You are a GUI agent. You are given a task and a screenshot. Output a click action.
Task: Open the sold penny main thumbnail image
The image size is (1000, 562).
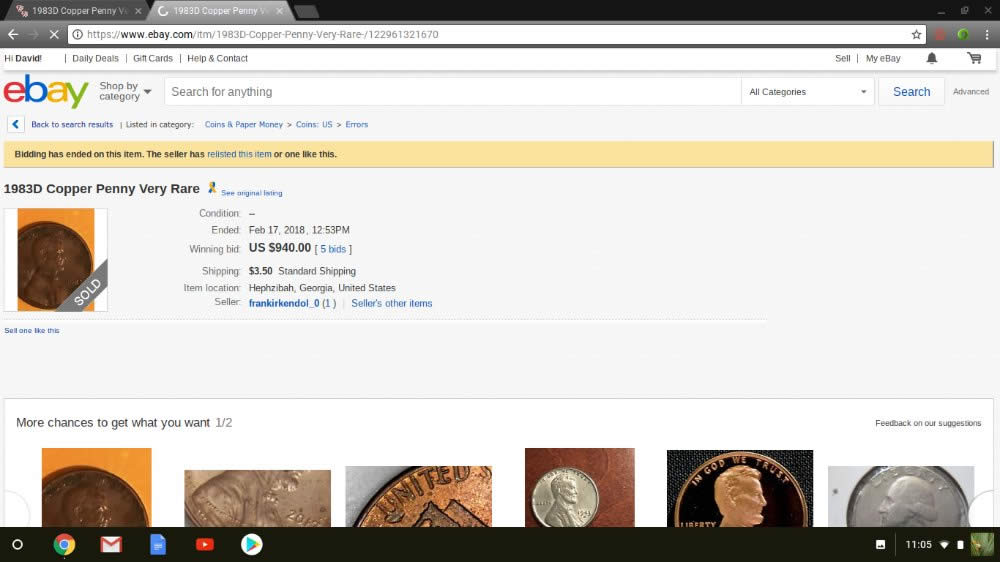(x=55, y=260)
